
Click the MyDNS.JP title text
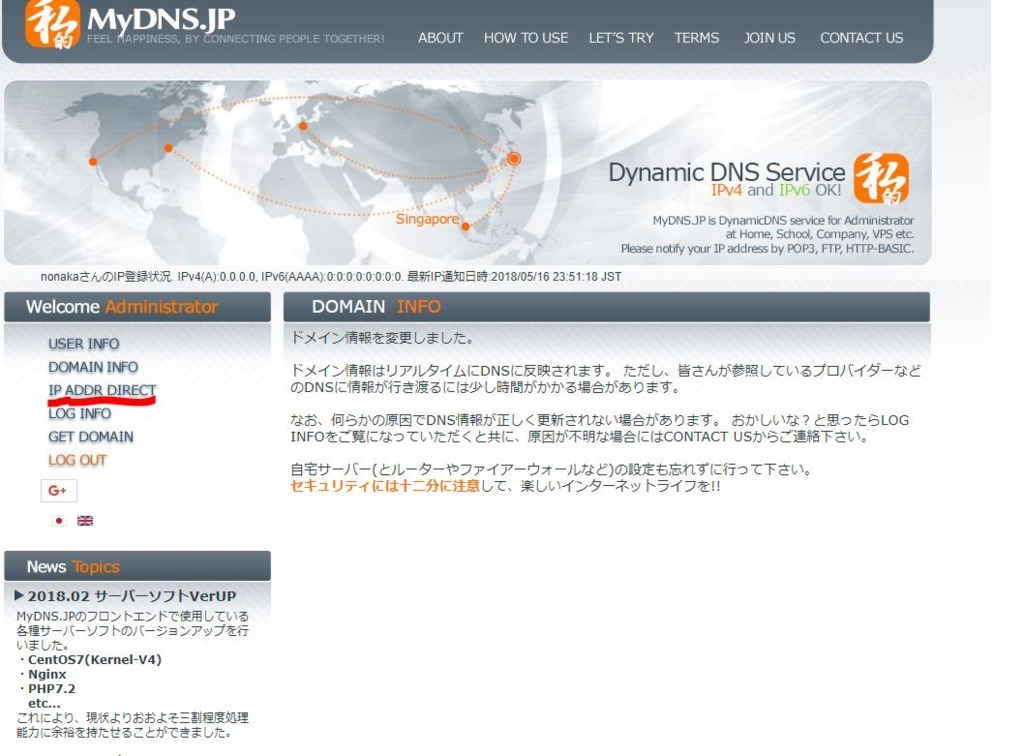(161, 19)
